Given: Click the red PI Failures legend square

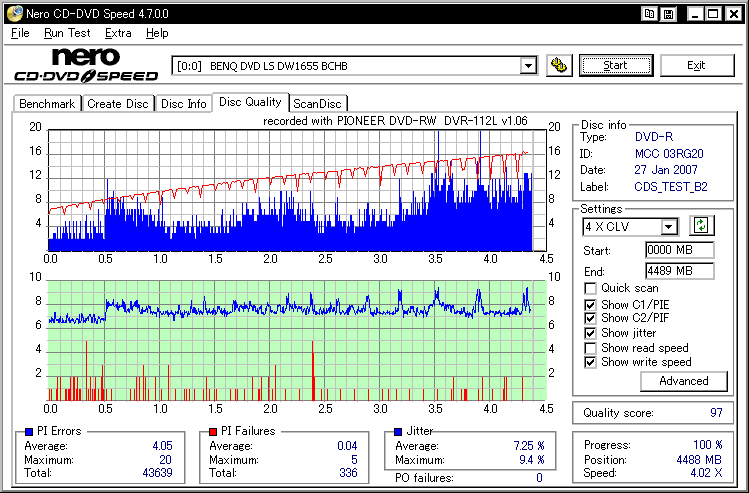Looking at the screenshot, I should [213, 432].
